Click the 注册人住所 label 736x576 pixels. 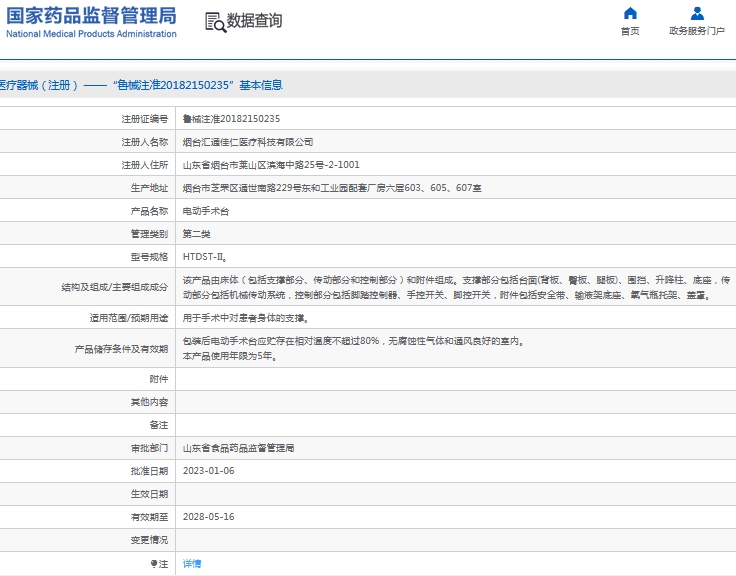[145, 165]
